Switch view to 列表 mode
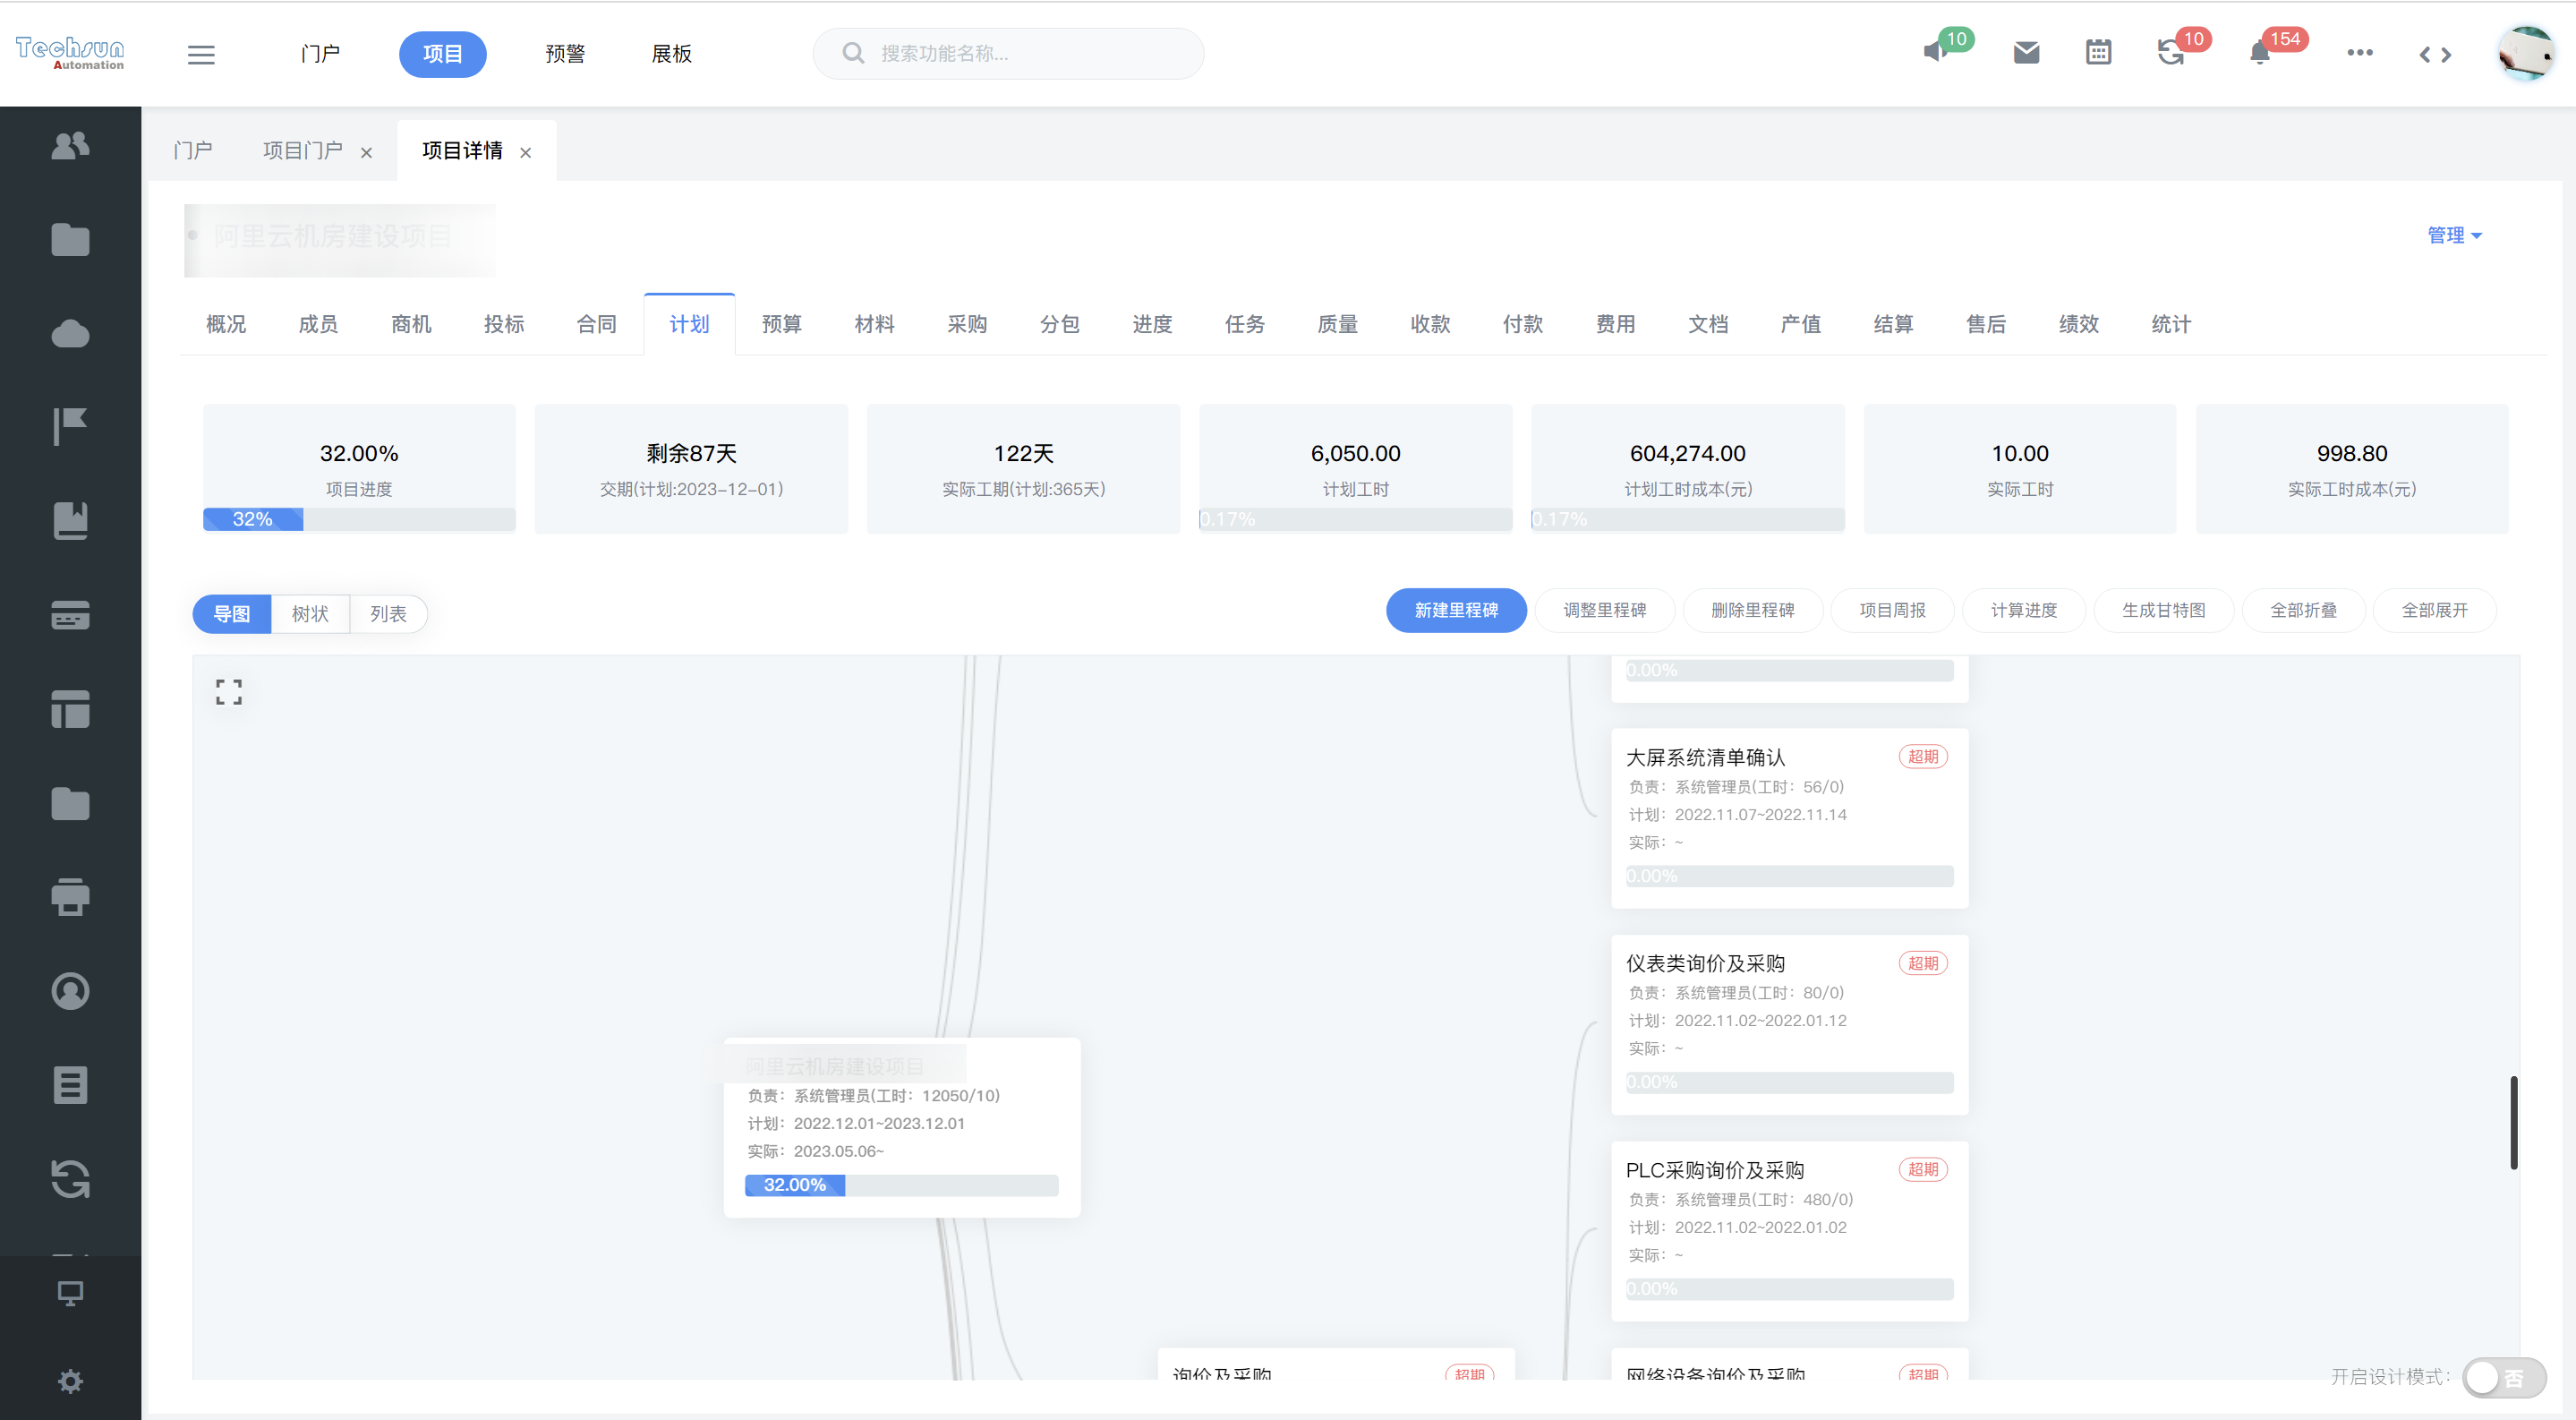 click(388, 613)
